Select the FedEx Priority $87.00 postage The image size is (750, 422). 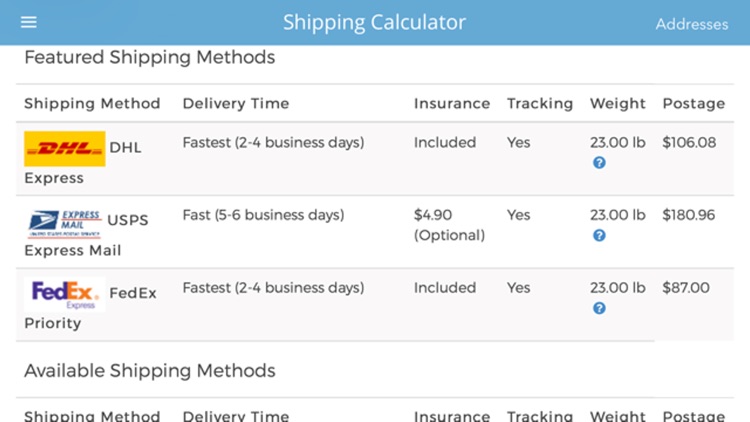686,288
